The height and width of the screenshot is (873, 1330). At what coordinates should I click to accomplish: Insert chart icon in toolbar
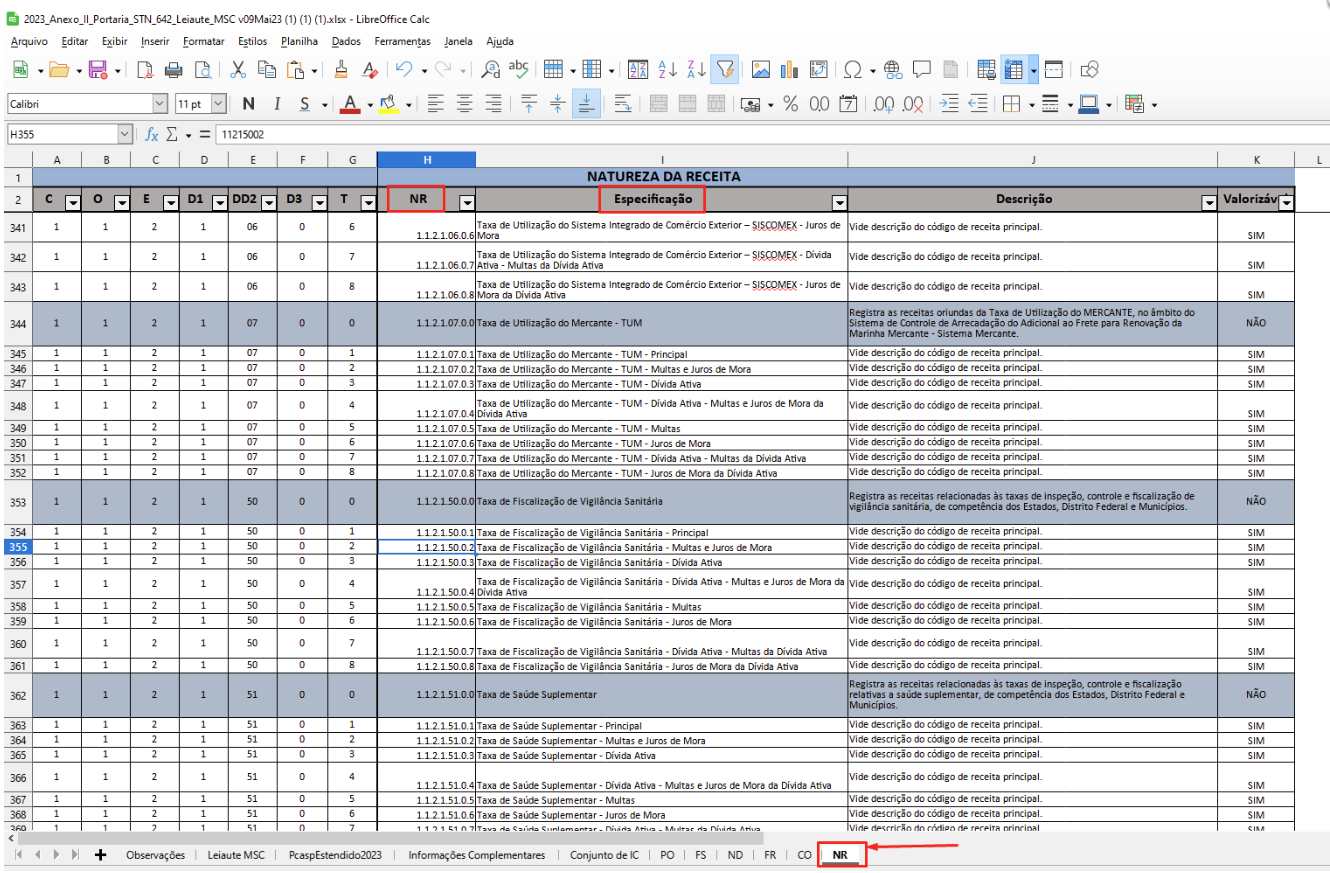click(x=790, y=69)
